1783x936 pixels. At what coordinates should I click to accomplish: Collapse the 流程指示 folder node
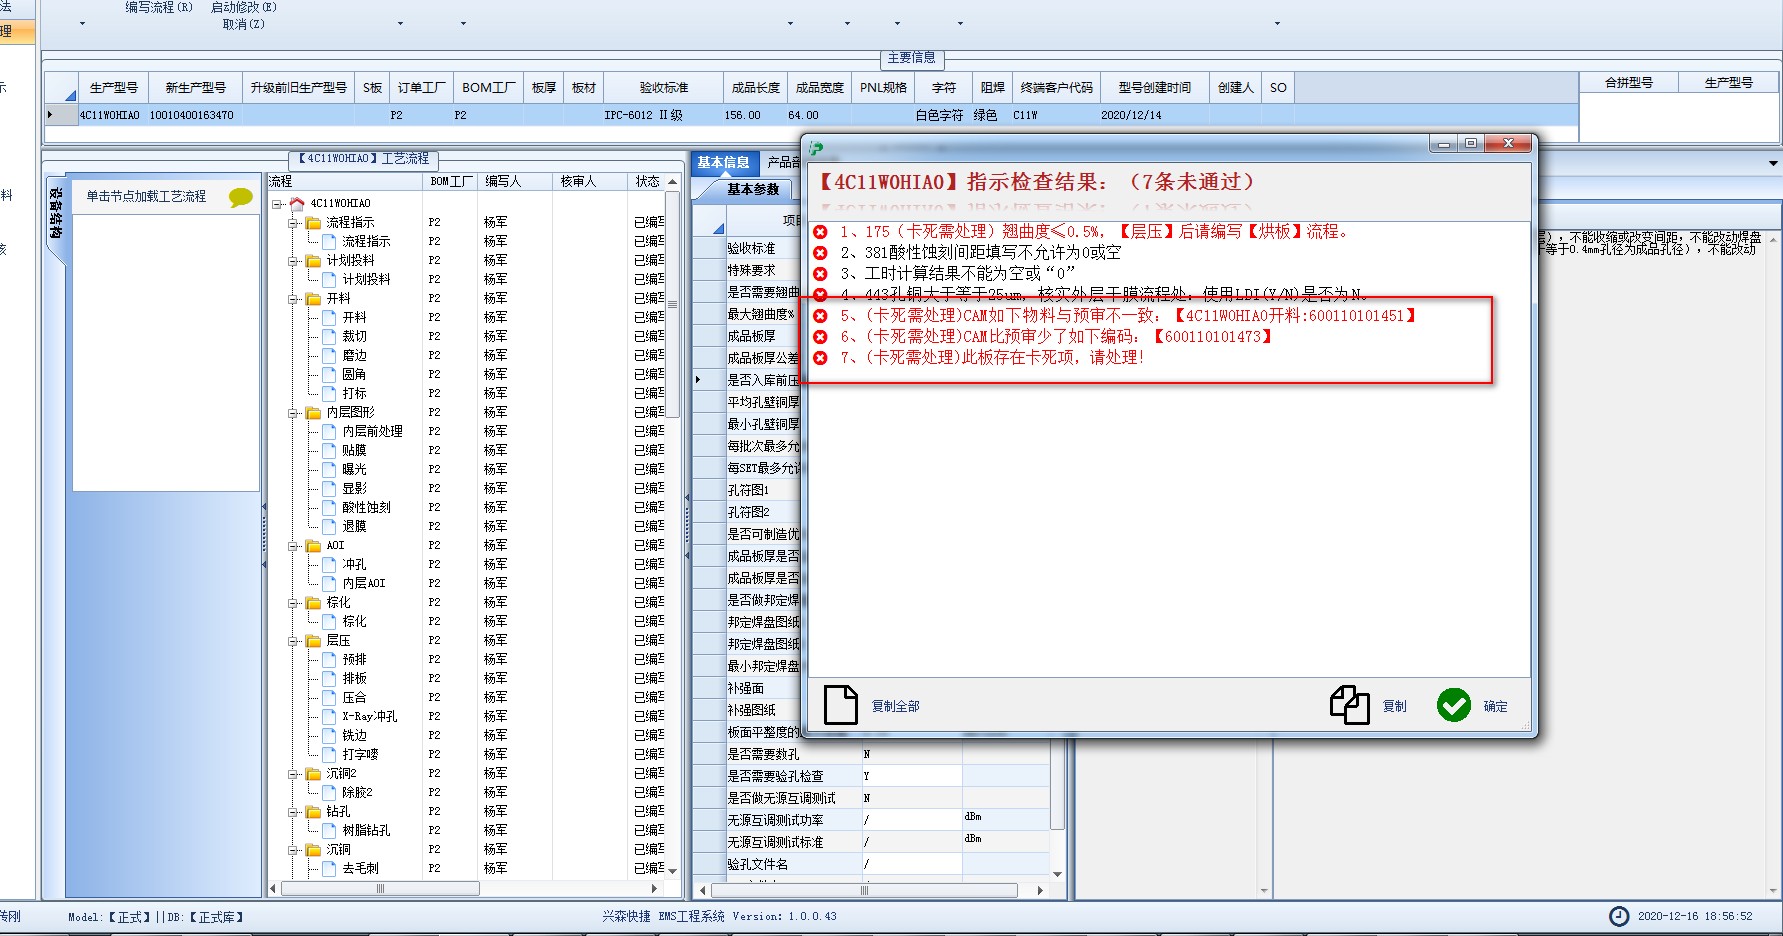(x=293, y=222)
